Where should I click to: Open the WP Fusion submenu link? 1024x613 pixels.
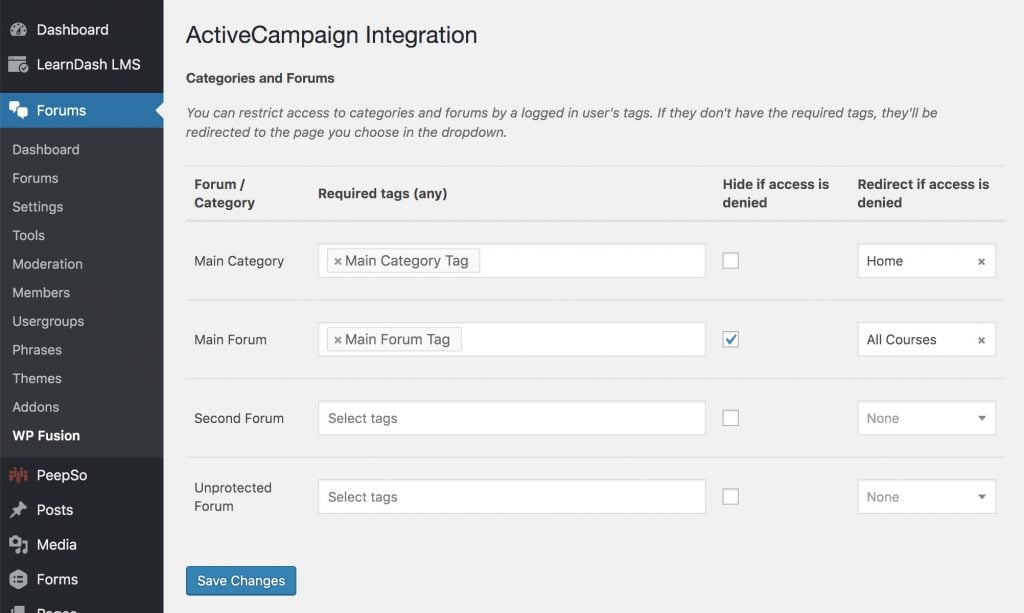[x=46, y=436]
